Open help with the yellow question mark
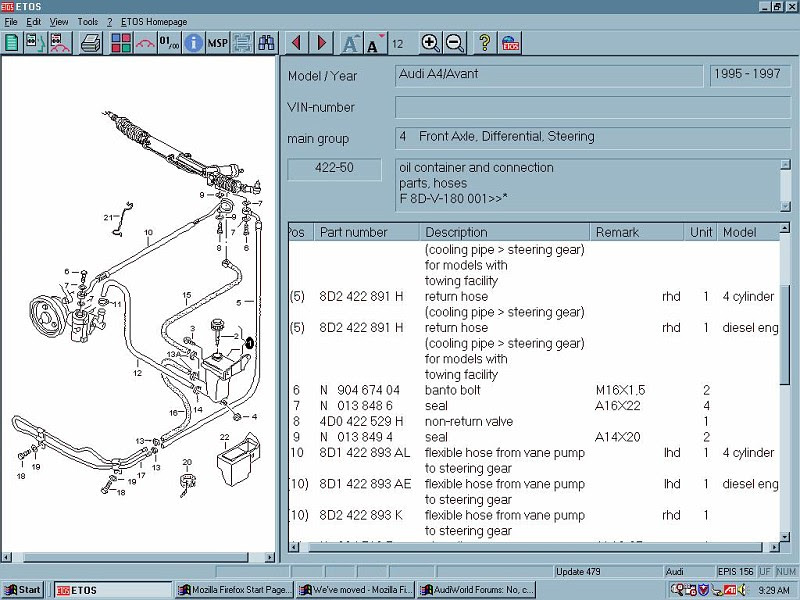The height and width of the screenshot is (600, 800). click(x=485, y=43)
